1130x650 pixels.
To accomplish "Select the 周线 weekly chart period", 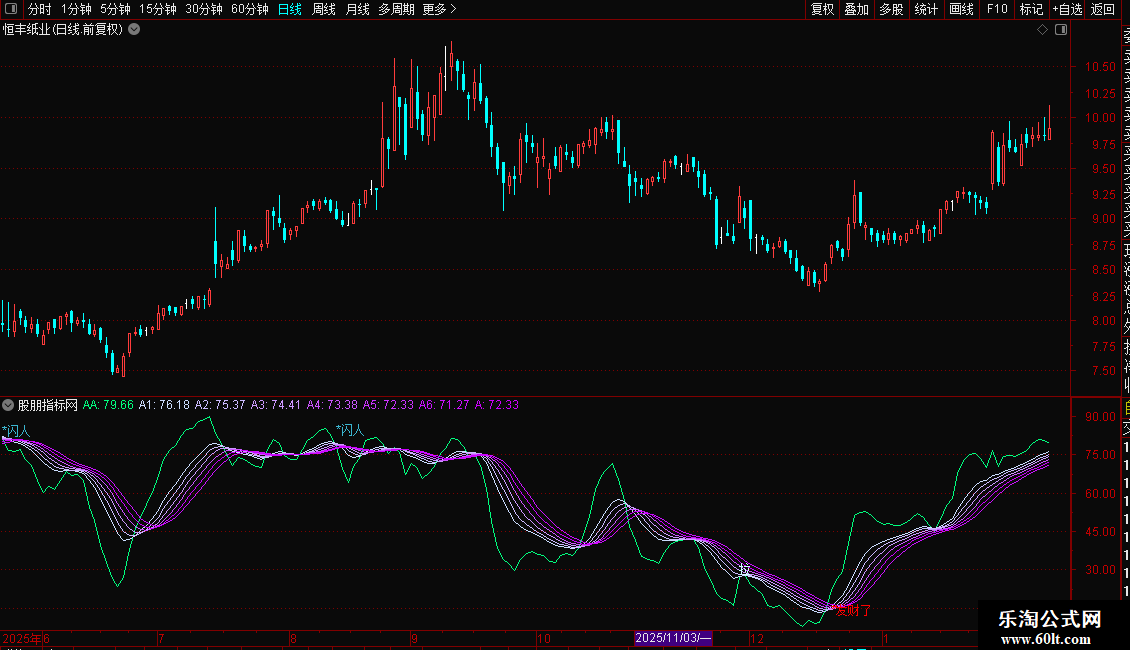I will click(324, 9).
